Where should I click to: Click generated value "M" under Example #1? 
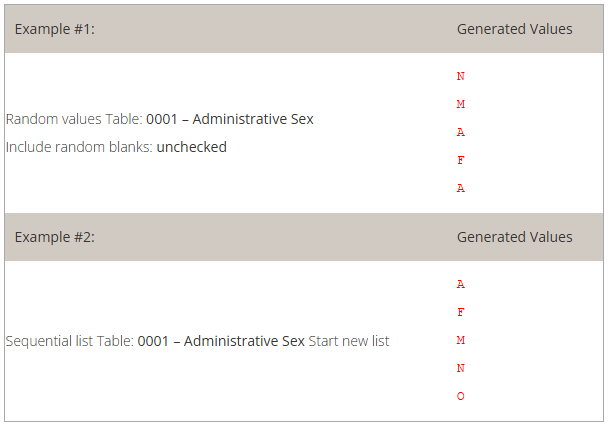click(x=460, y=104)
